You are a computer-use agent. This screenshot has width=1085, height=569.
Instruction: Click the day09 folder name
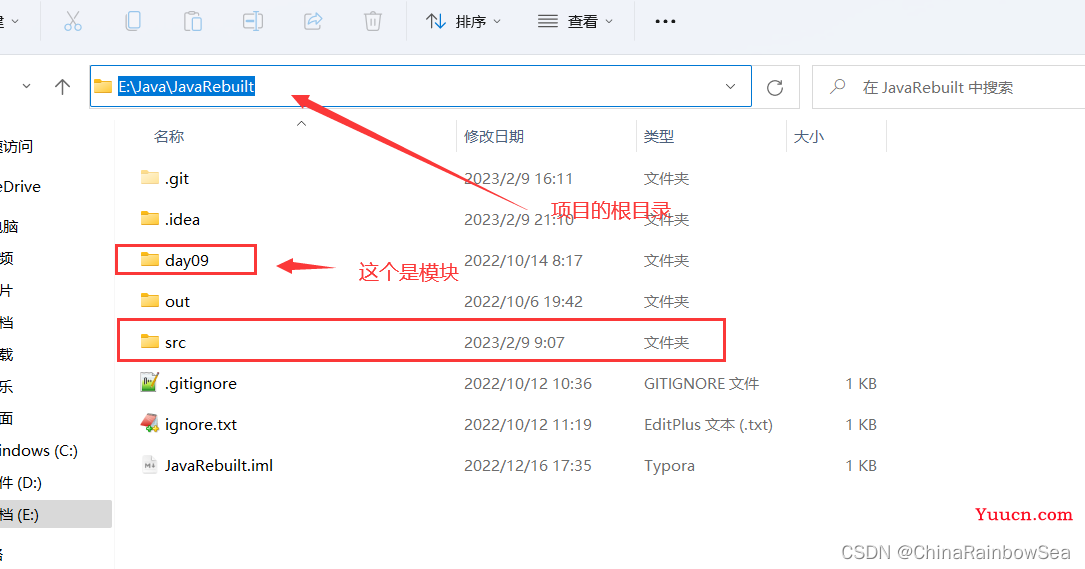[187, 261]
